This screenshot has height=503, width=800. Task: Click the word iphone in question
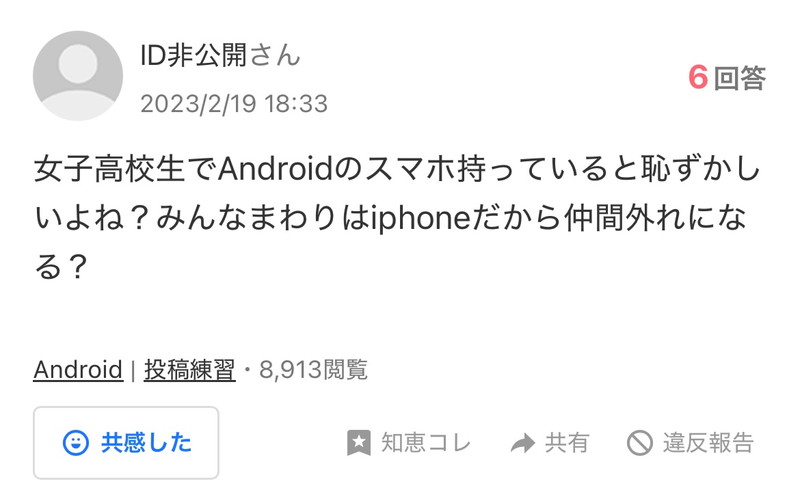[421, 219]
